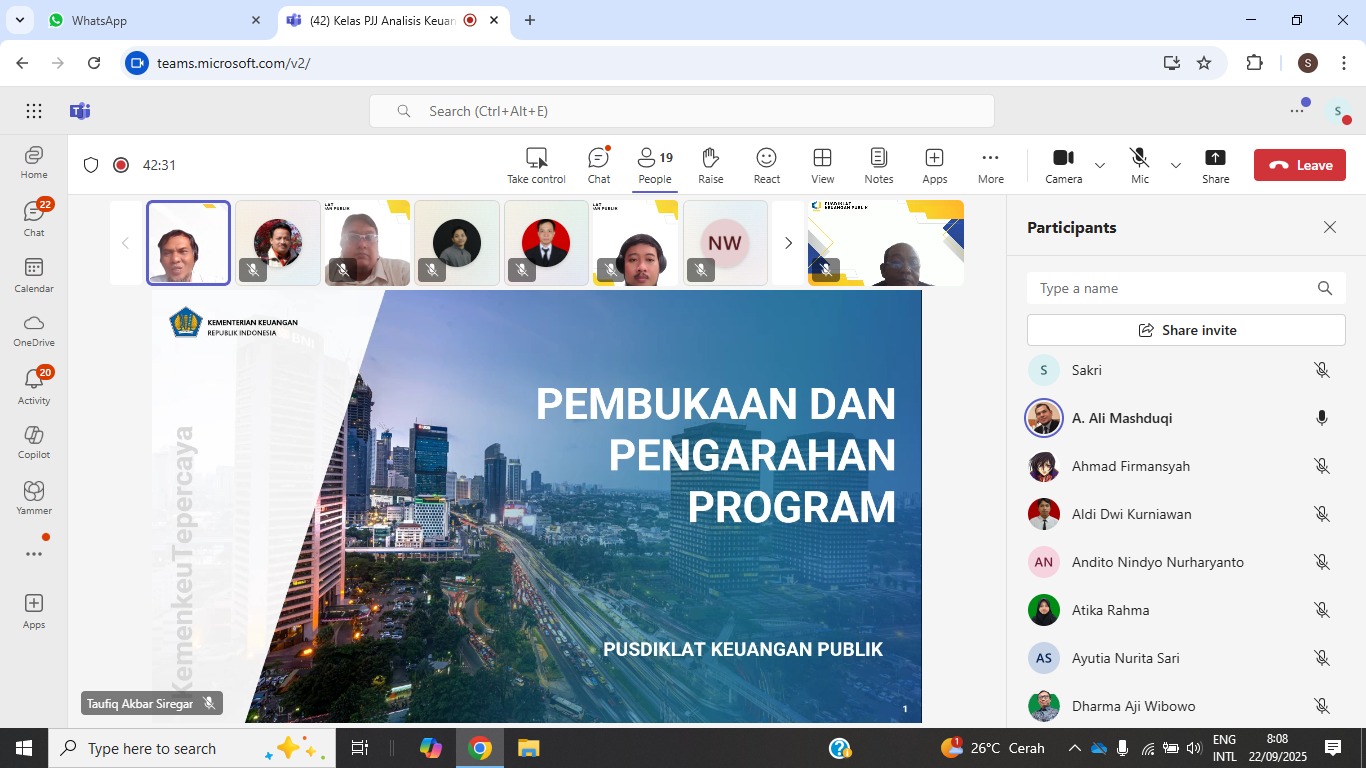Screen dimensions: 1366x768
Task: Open Apps store in left sidebar
Action: 34,611
